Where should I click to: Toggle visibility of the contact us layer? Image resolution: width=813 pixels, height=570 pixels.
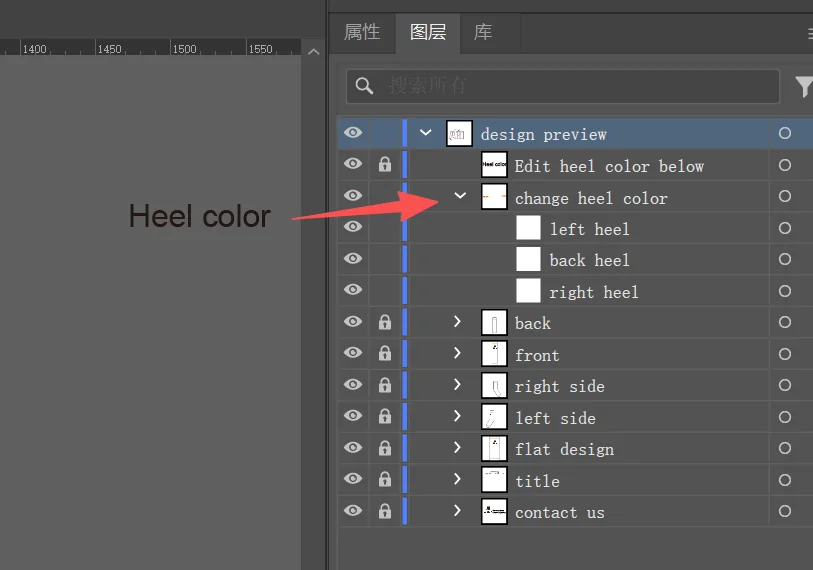point(353,510)
